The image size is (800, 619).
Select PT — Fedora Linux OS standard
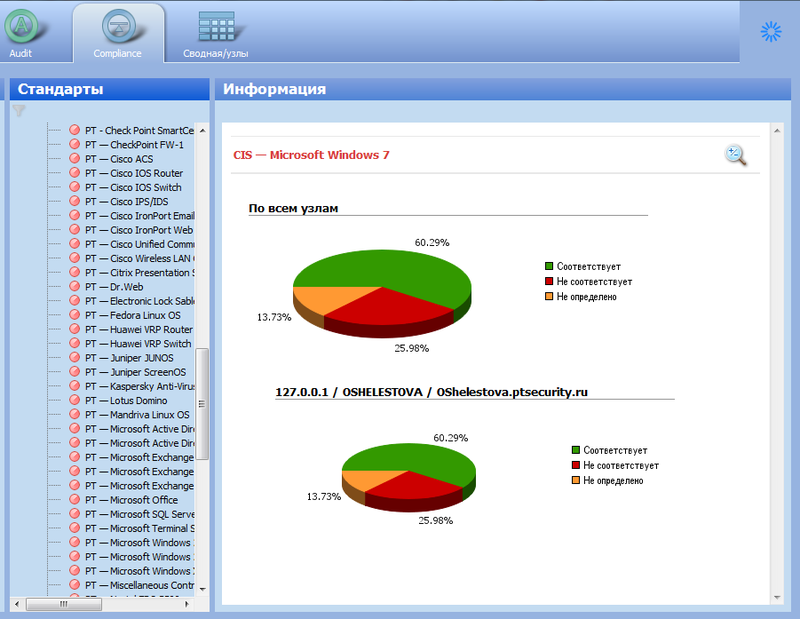[133, 315]
